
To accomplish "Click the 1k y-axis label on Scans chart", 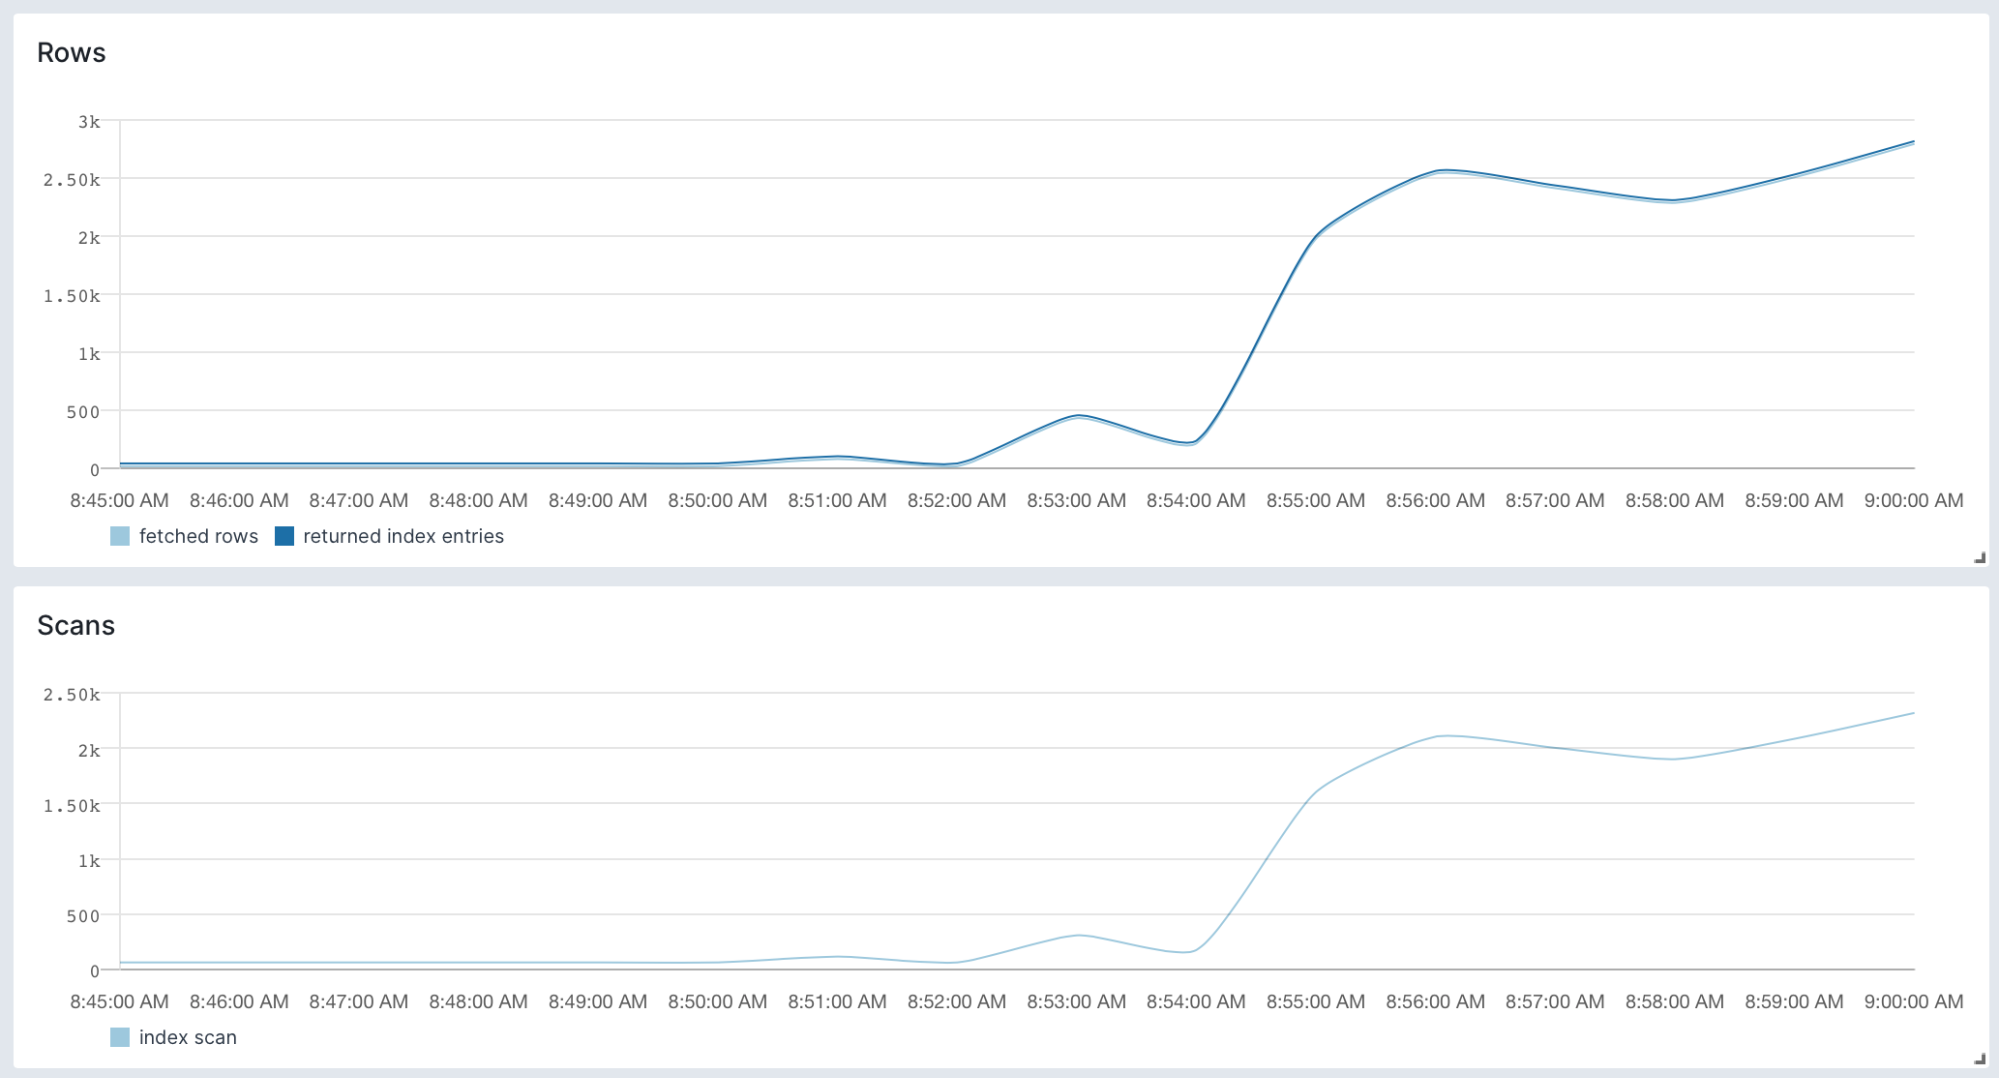I will tap(89, 861).
